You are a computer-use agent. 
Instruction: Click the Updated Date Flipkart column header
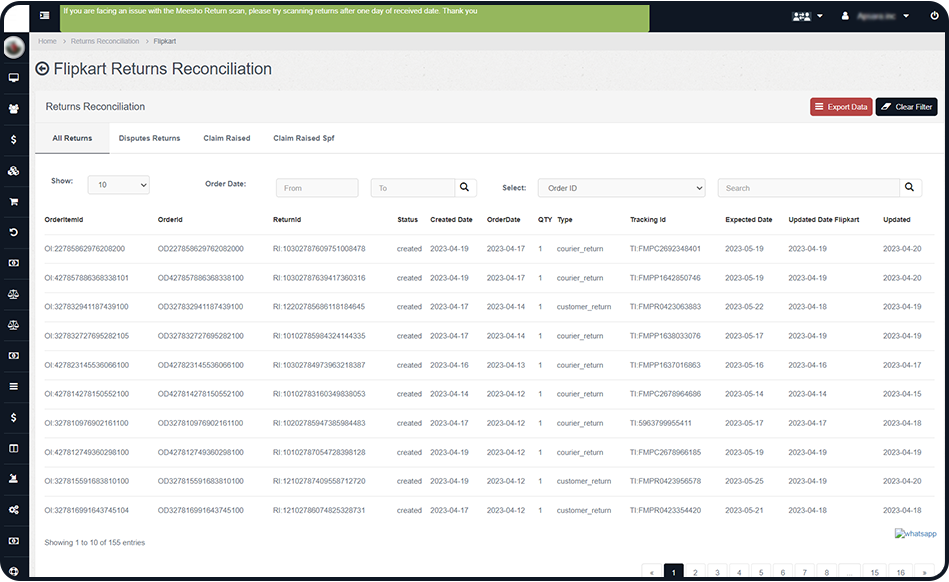point(824,220)
